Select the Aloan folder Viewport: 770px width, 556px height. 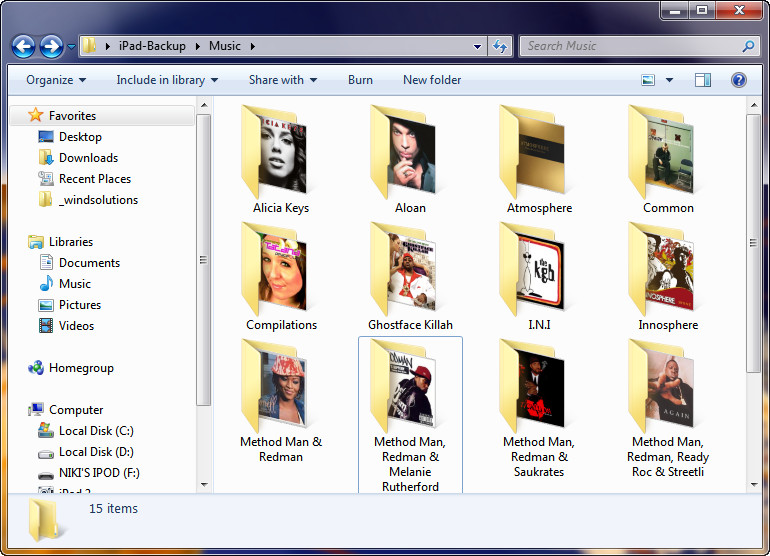(410, 160)
